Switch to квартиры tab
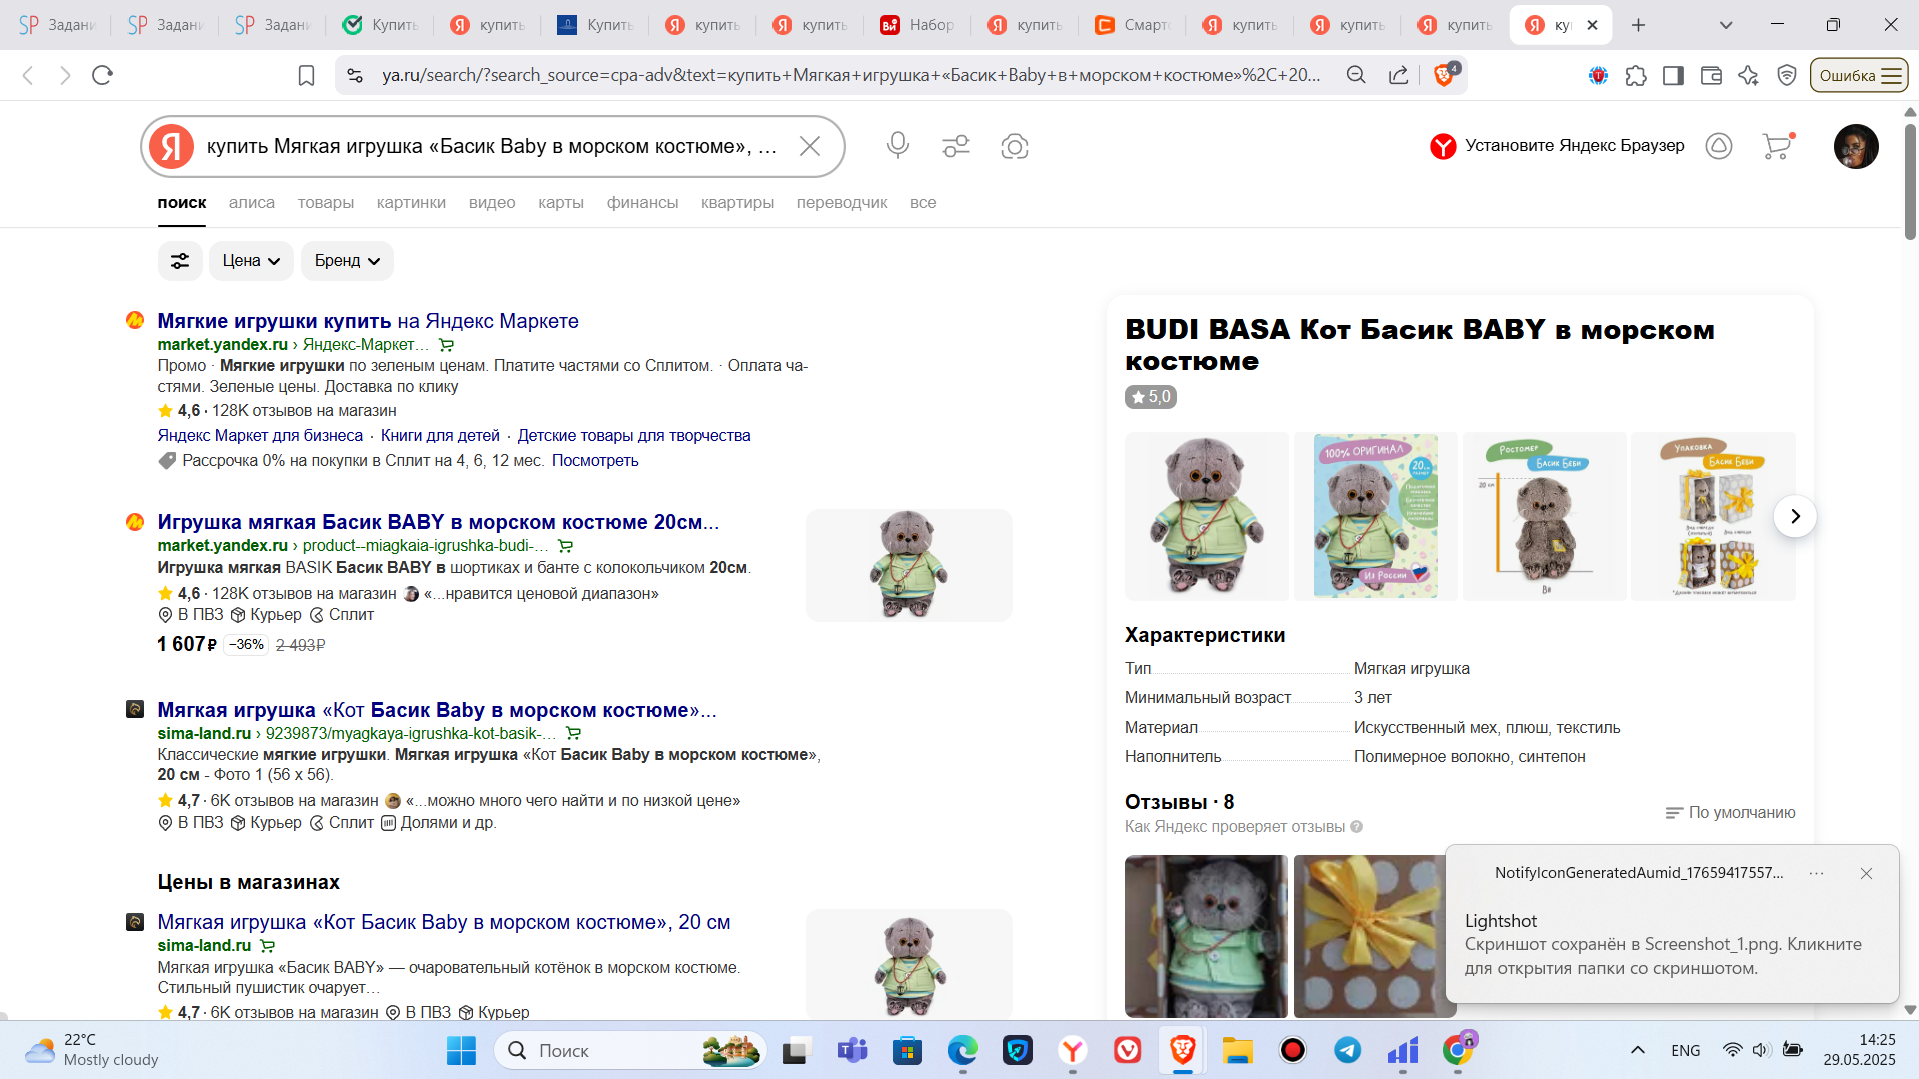Viewport: 1919px width, 1079px height. [x=737, y=203]
